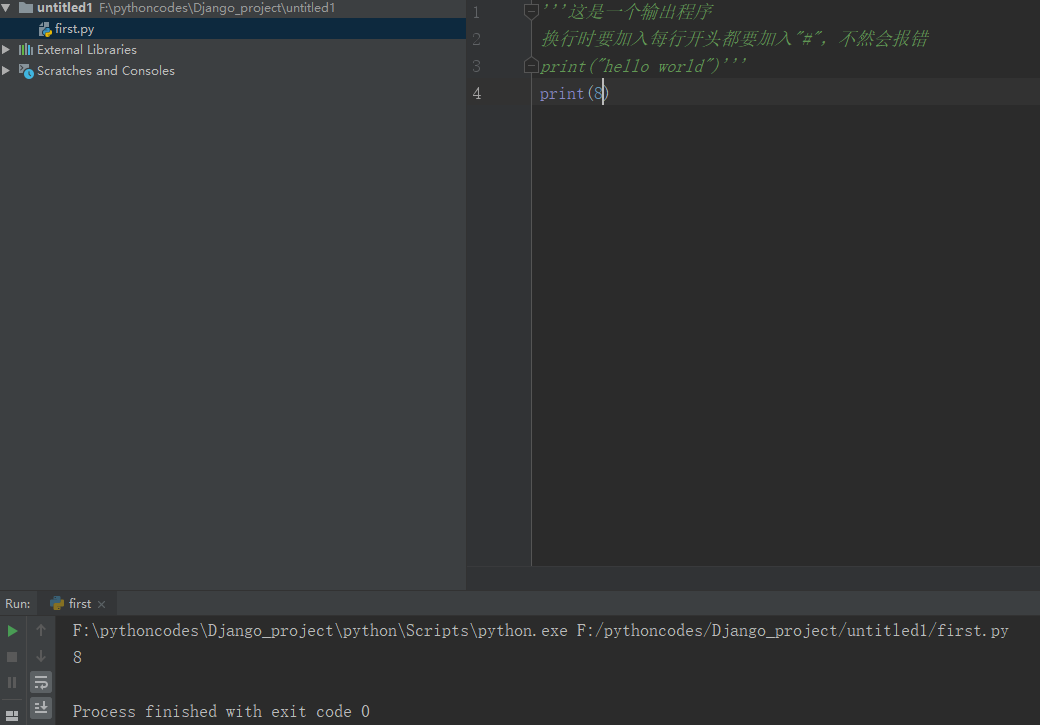Click the Up the Stack Trace arrow

(41, 630)
